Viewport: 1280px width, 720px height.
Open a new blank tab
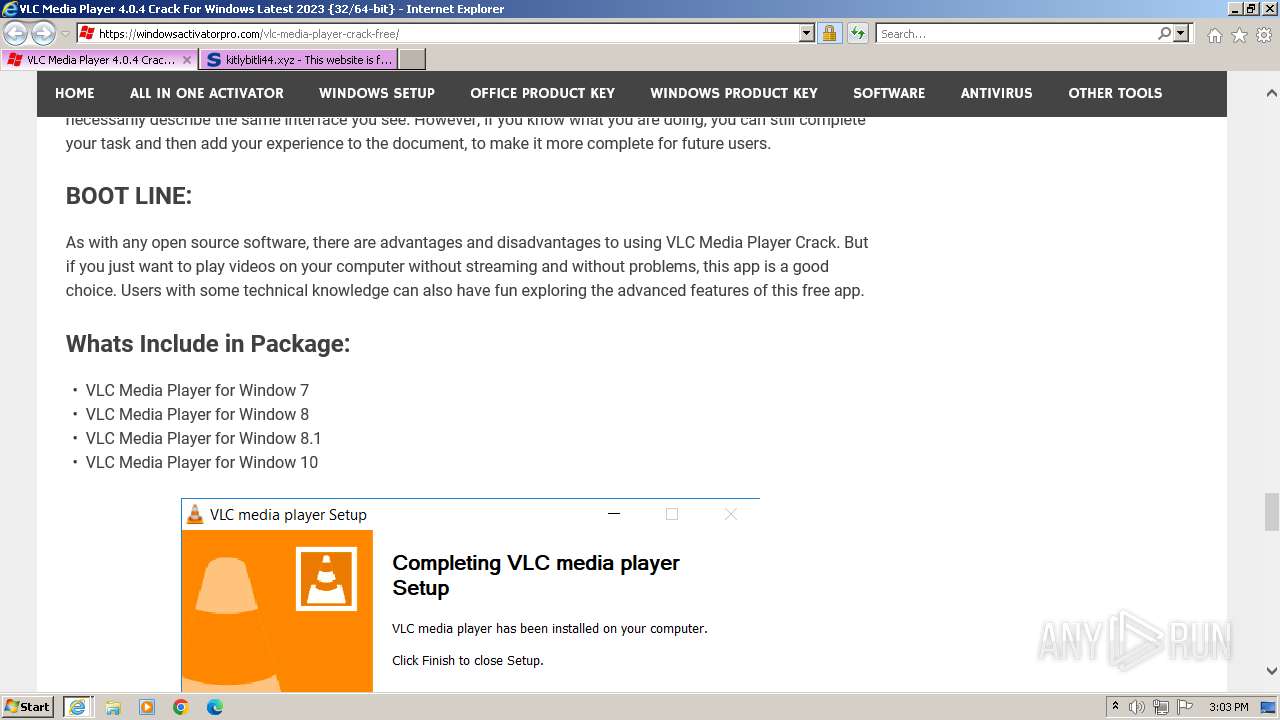412,60
